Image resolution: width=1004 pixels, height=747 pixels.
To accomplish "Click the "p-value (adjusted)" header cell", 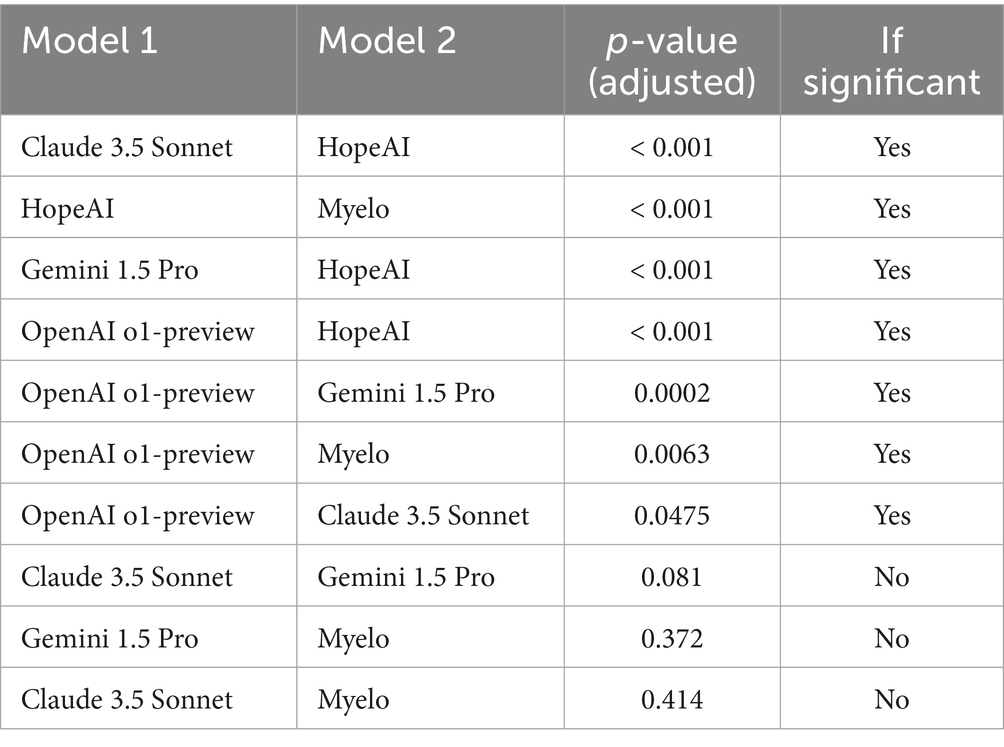I will pos(672,60).
